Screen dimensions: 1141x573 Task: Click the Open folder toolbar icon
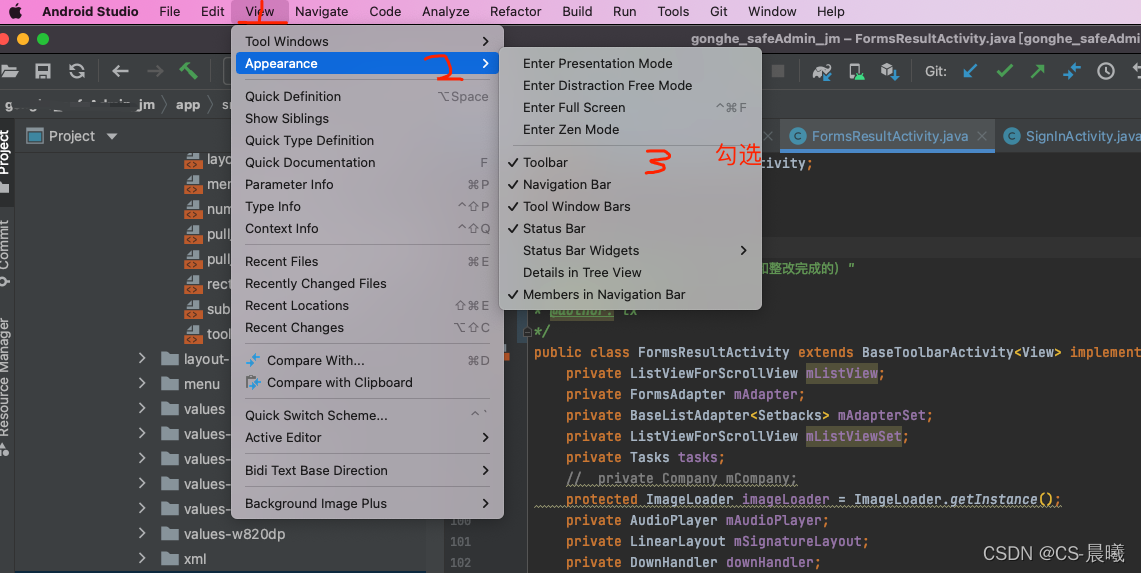click(9, 71)
